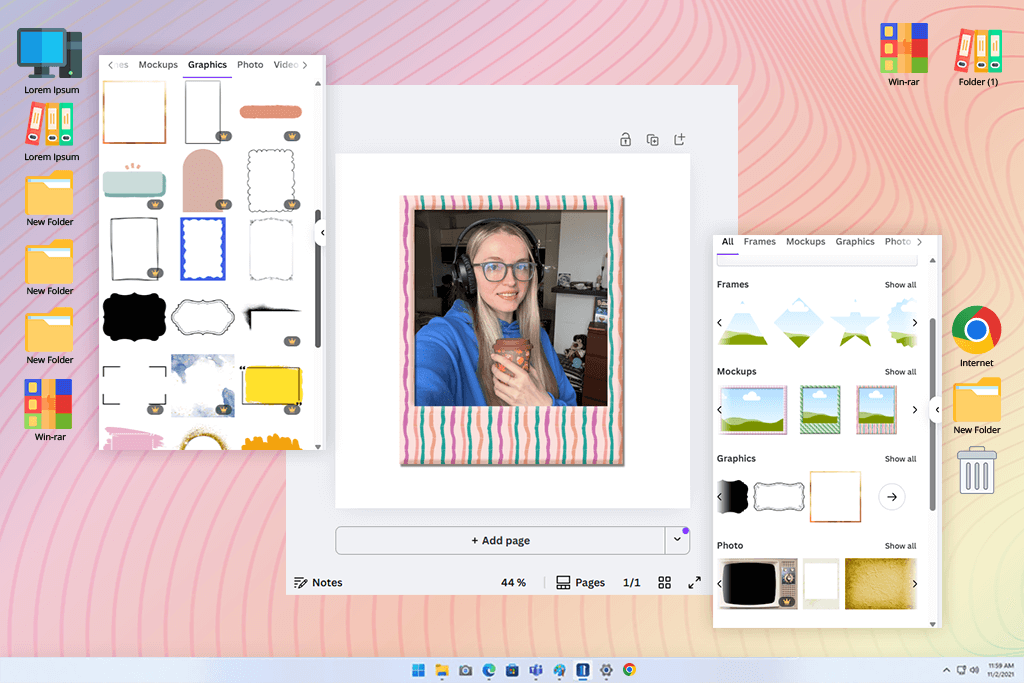Choose the blue watercolor texture graphic
The image size is (1024, 683).
[202, 385]
